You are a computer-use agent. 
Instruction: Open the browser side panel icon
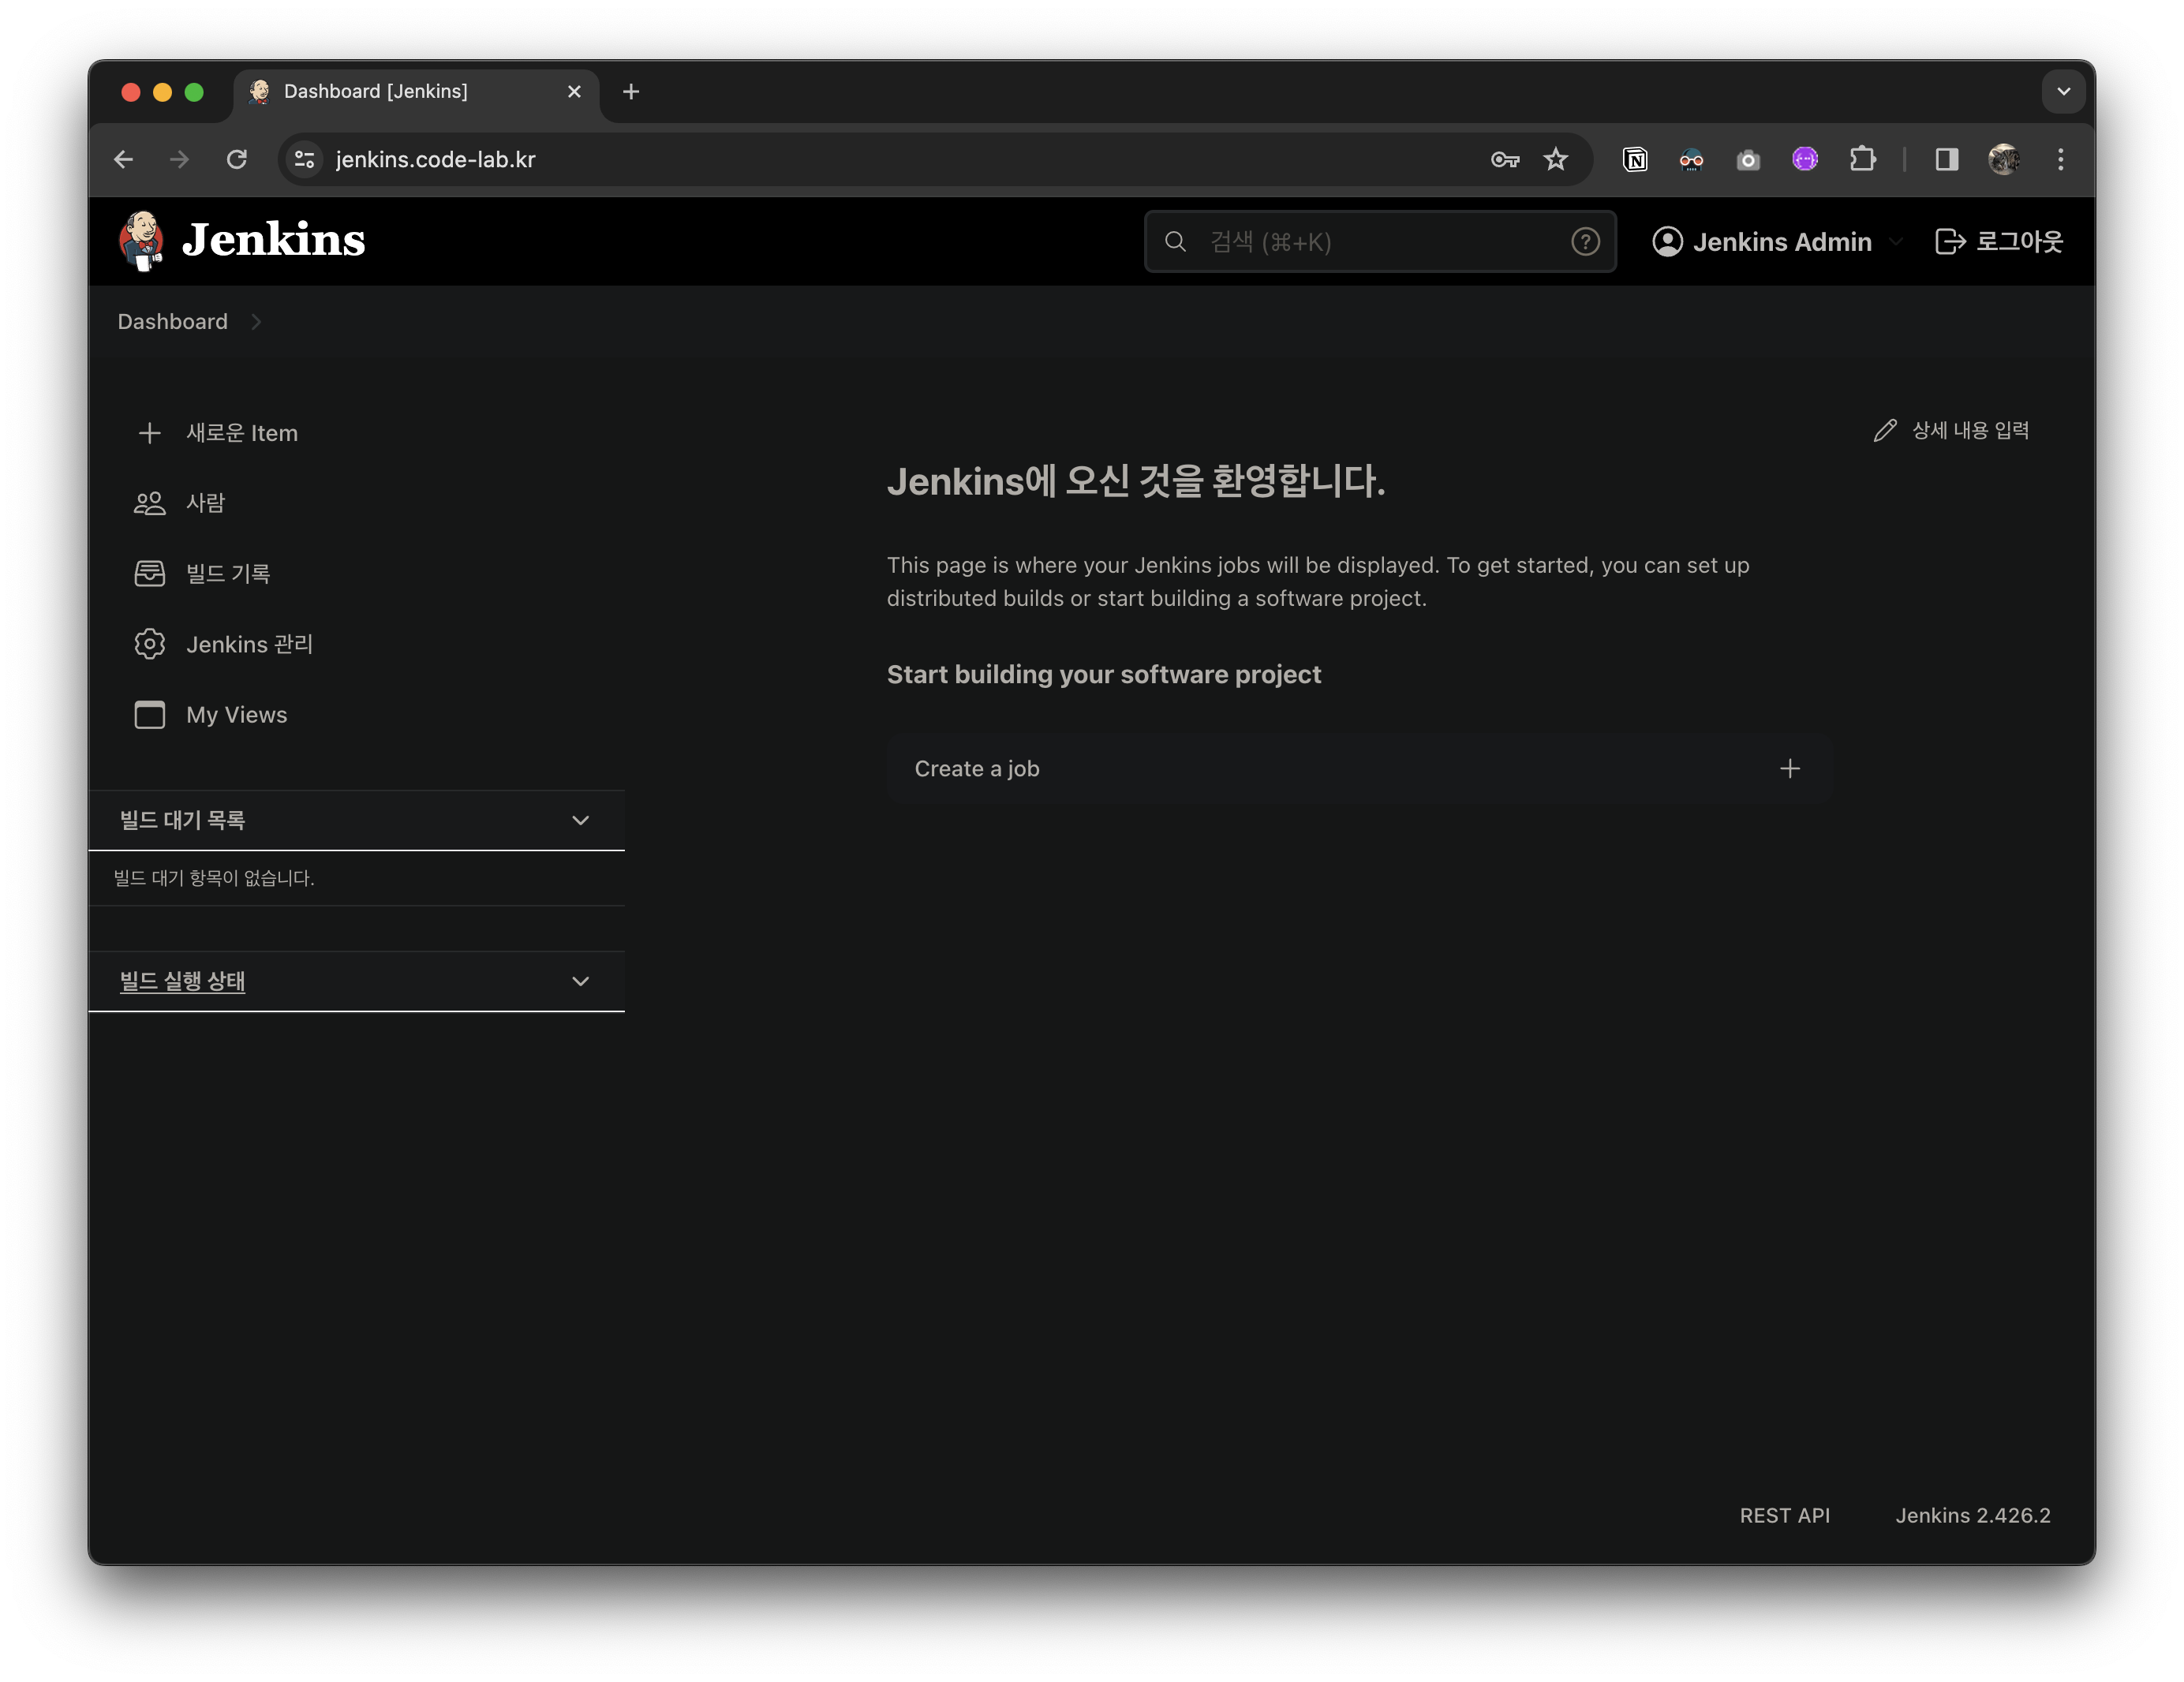pos(1946,160)
